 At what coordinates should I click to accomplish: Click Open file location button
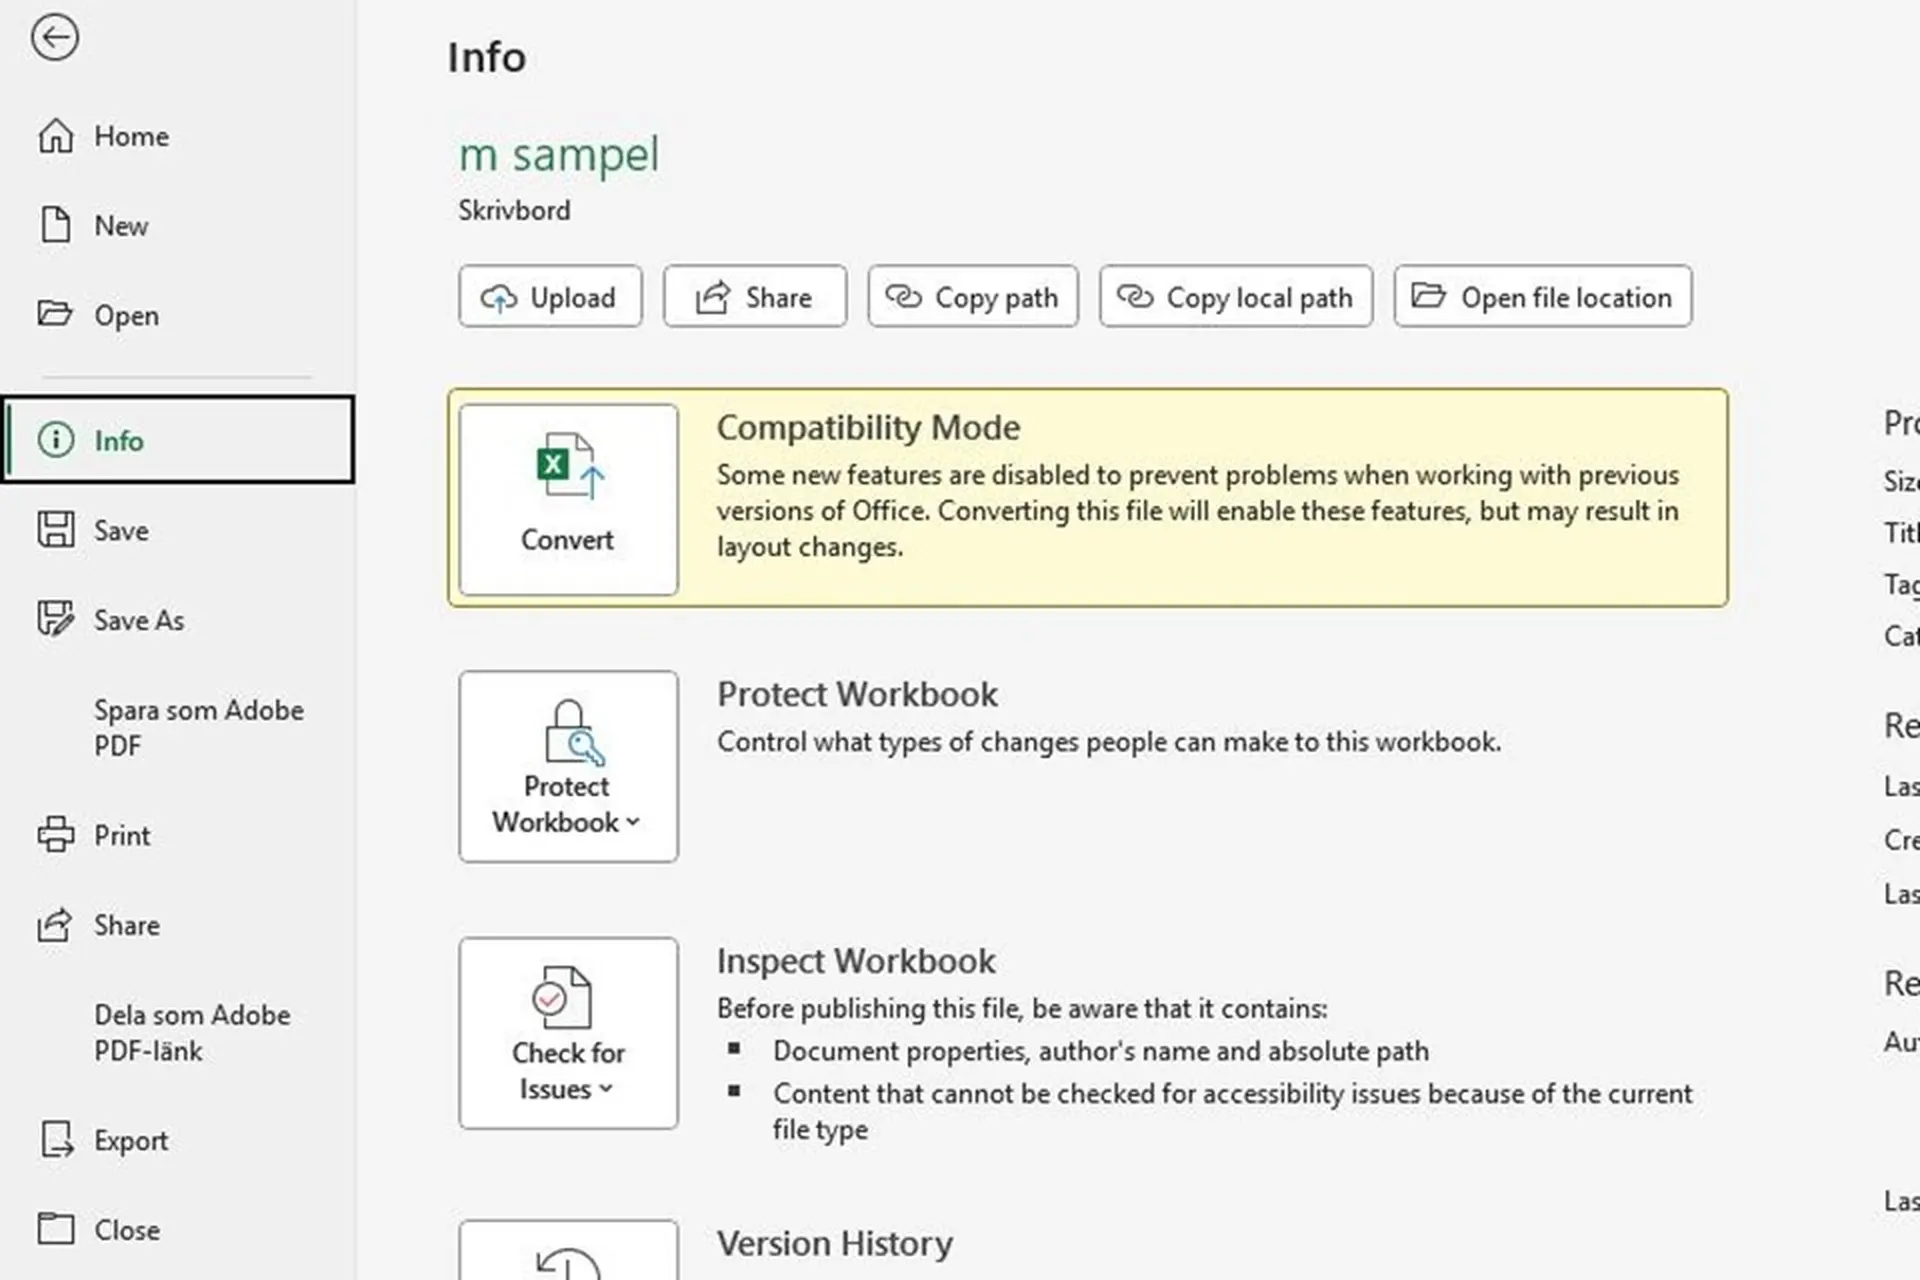[1543, 297]
